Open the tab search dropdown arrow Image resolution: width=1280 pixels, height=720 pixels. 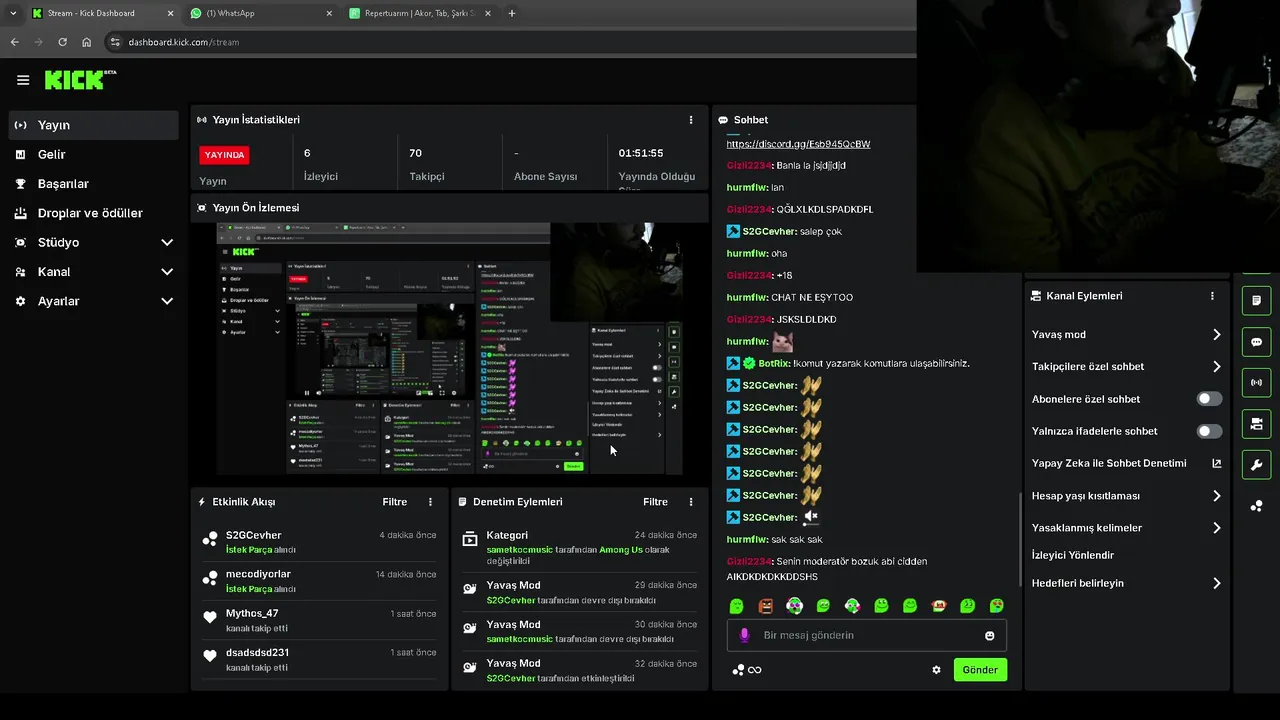tap(13, 13)
